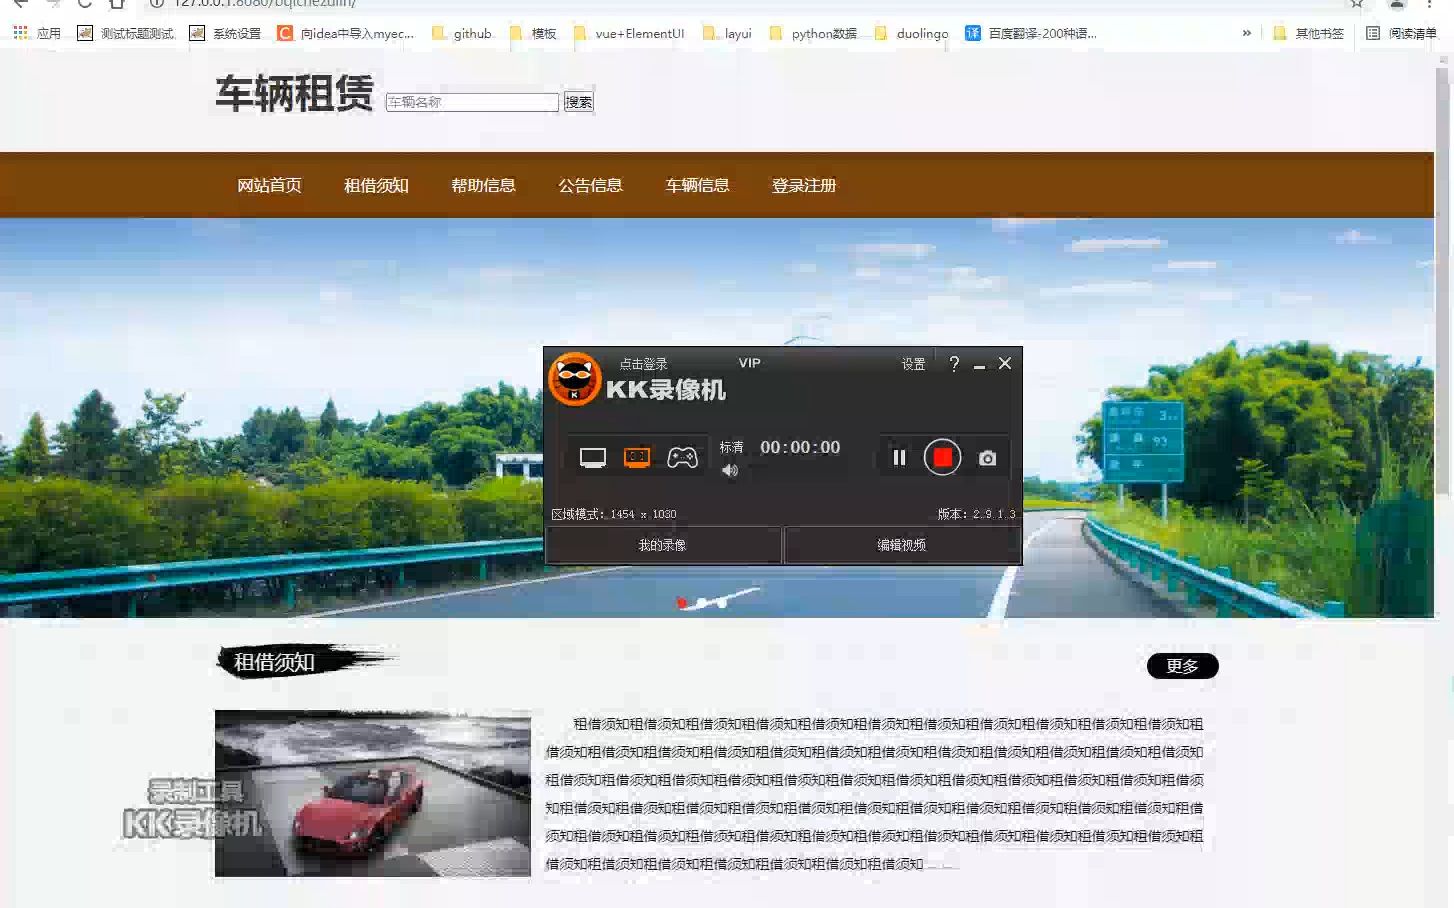1454x908 pixels.
Task: Open the 帮助信息 navigation item
Action: point(483,185)
